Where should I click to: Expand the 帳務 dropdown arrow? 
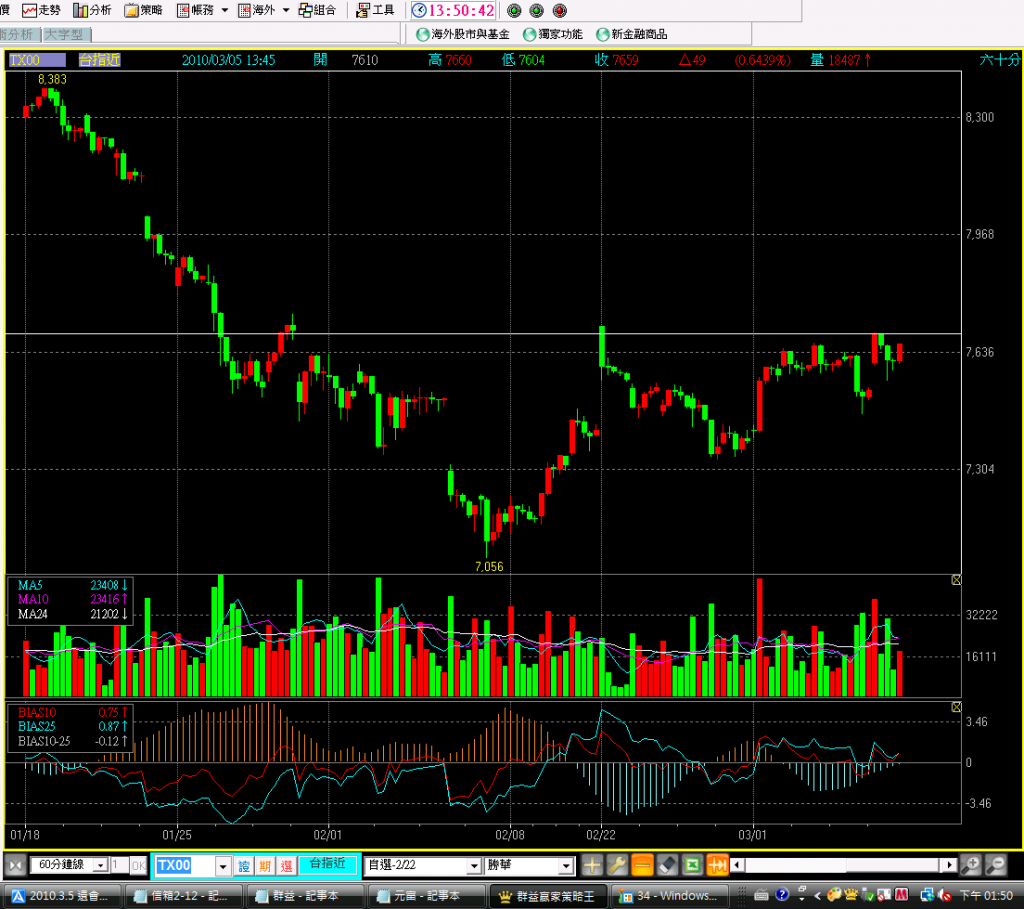(225, 10)
